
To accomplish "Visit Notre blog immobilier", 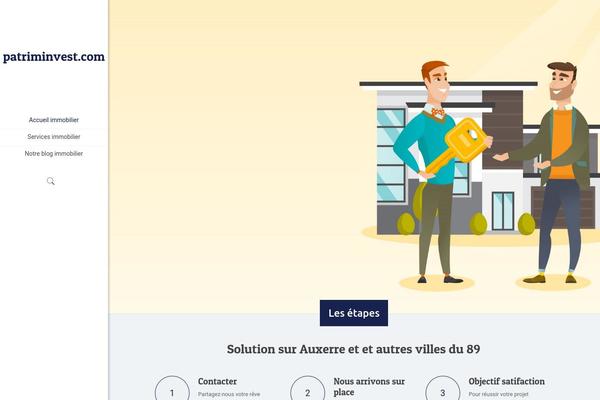I will pyautogui.click(x=54, y=153).
